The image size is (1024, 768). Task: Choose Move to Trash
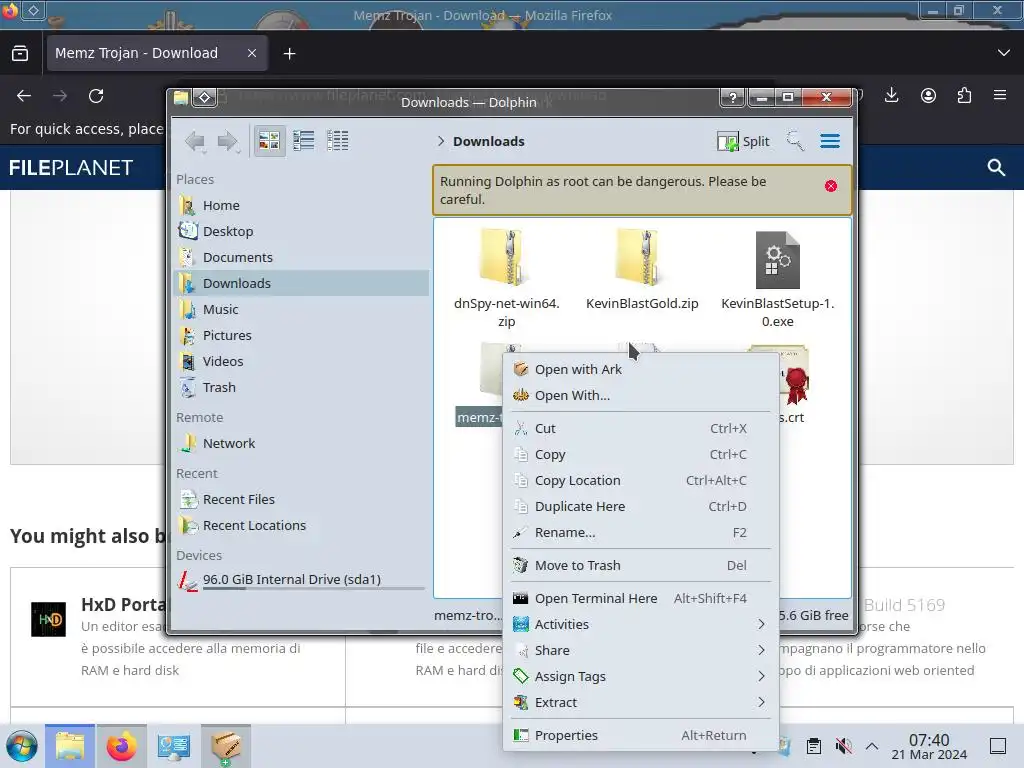click(x=640, y=566)
